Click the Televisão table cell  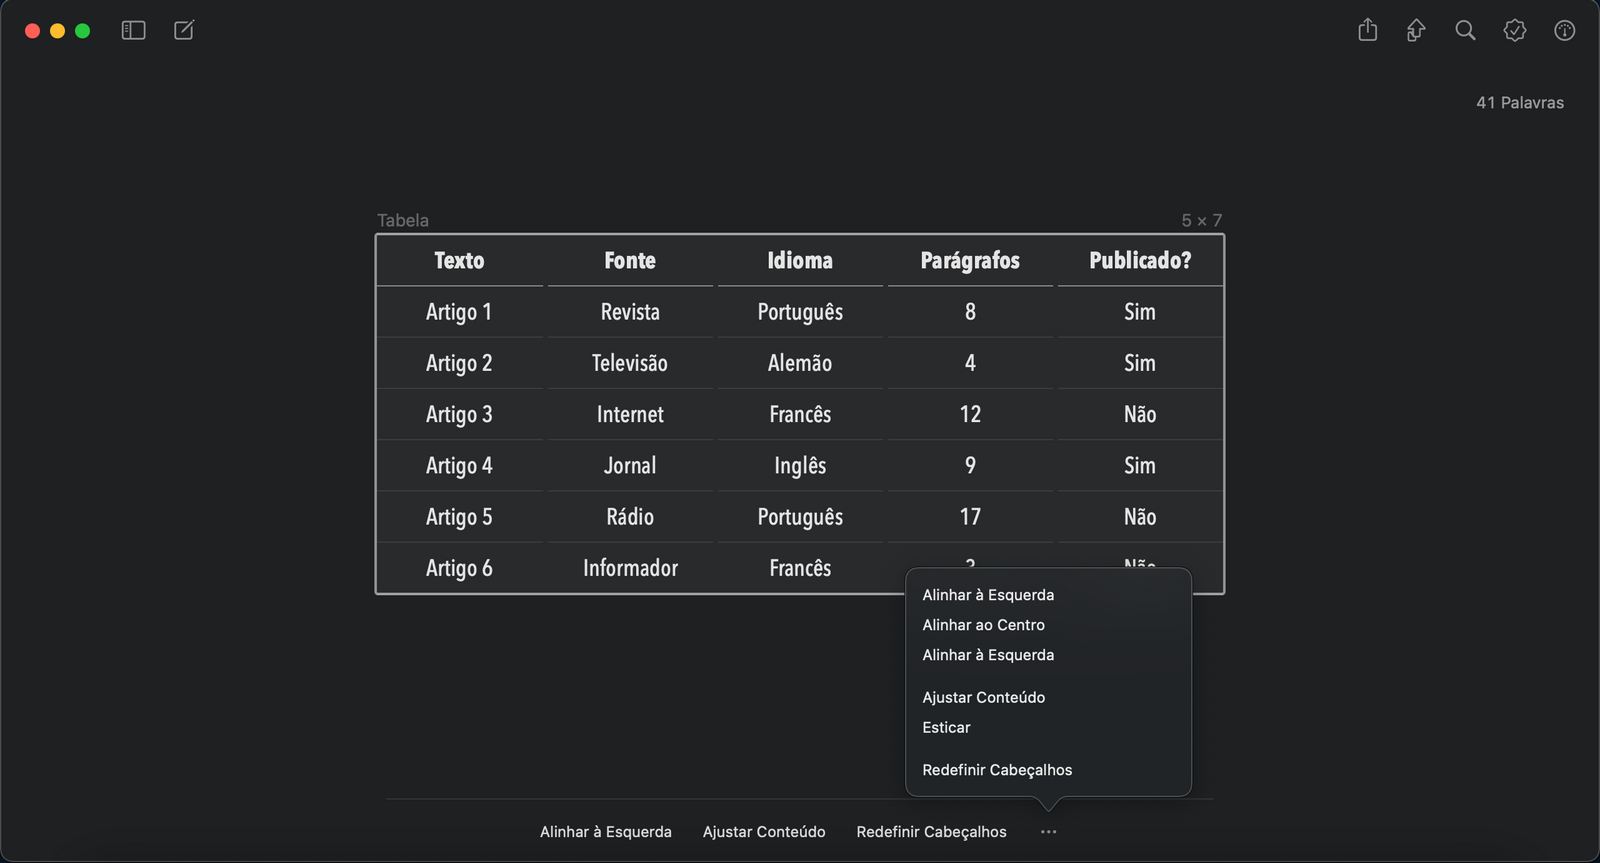tap(629, 363)
